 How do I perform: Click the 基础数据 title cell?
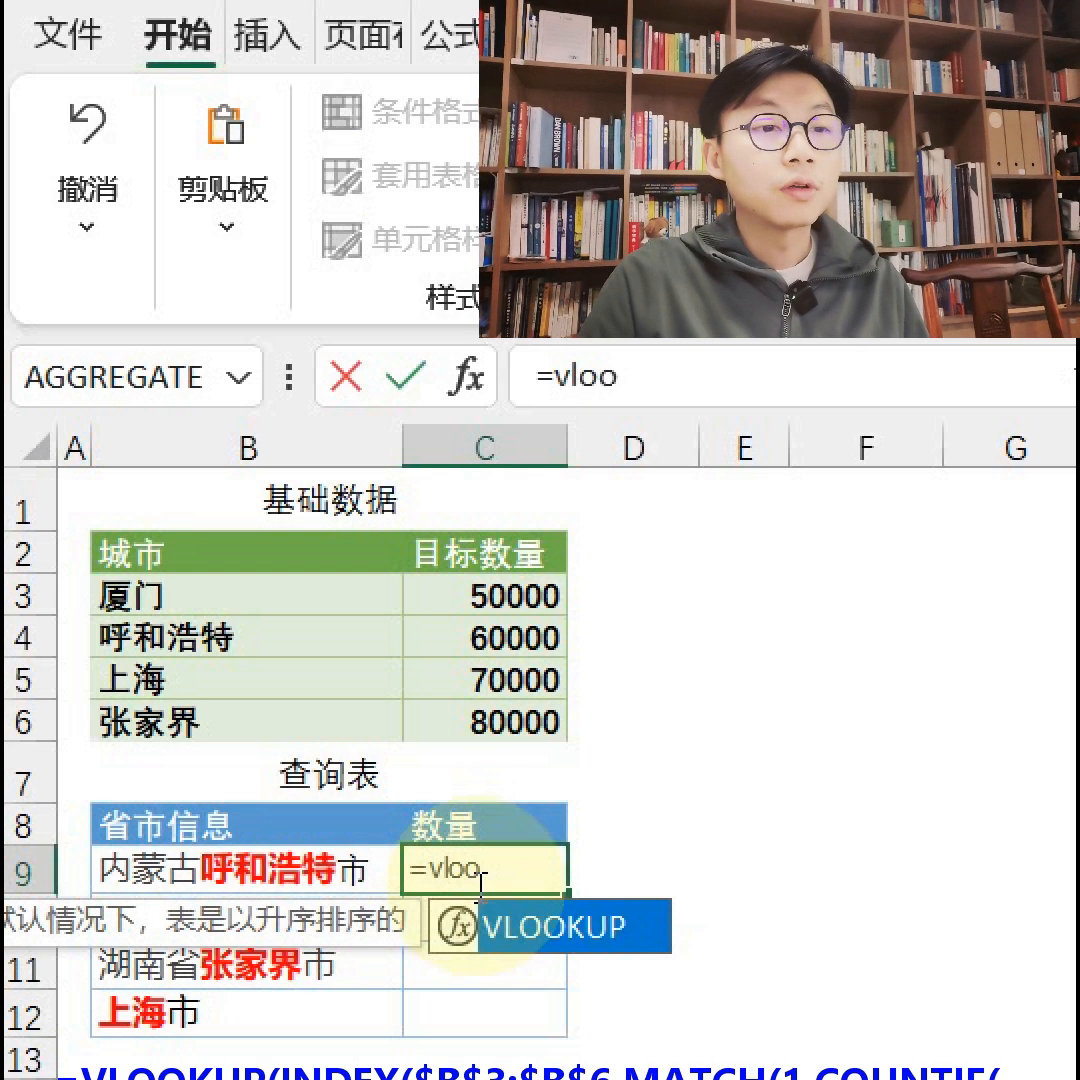coord(329,500)
